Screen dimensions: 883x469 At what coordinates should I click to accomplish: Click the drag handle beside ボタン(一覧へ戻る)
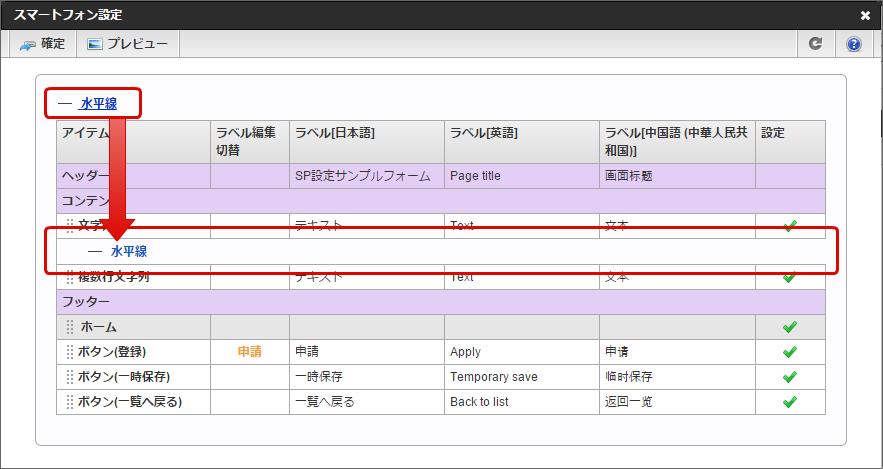pos(70,402)
